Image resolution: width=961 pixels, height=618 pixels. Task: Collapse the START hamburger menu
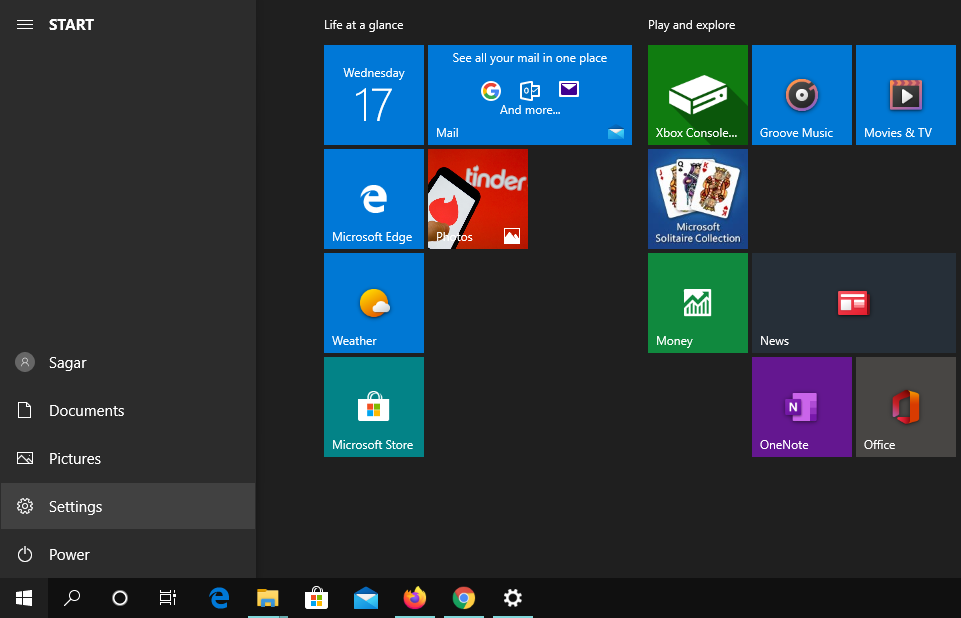(25, 25)
